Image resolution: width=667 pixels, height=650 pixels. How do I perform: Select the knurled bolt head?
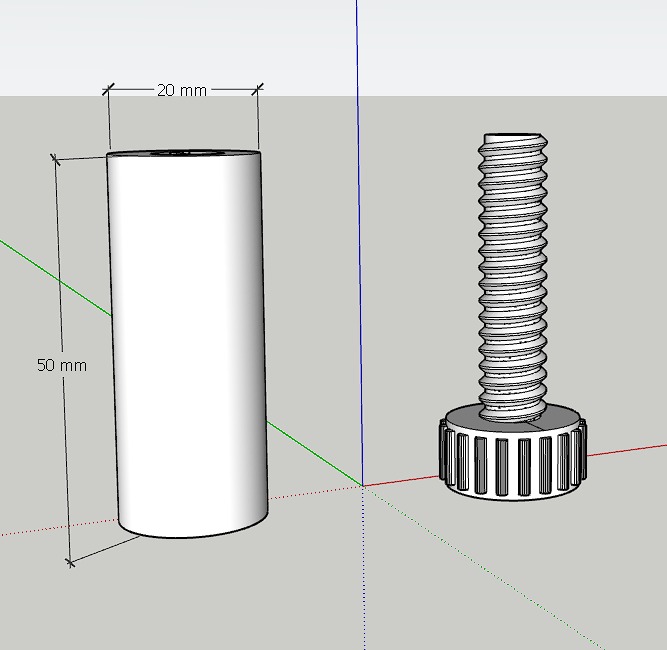point(513,453)
